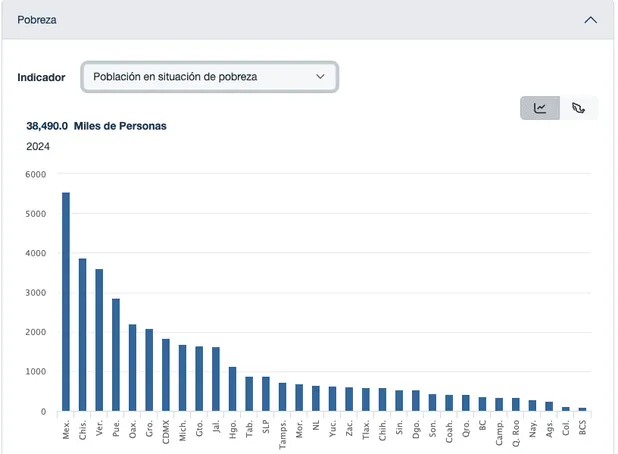Click the 2024 year label
Image resolution: width=618 pixels, height=454 pixels.
[x=38, y=147]
